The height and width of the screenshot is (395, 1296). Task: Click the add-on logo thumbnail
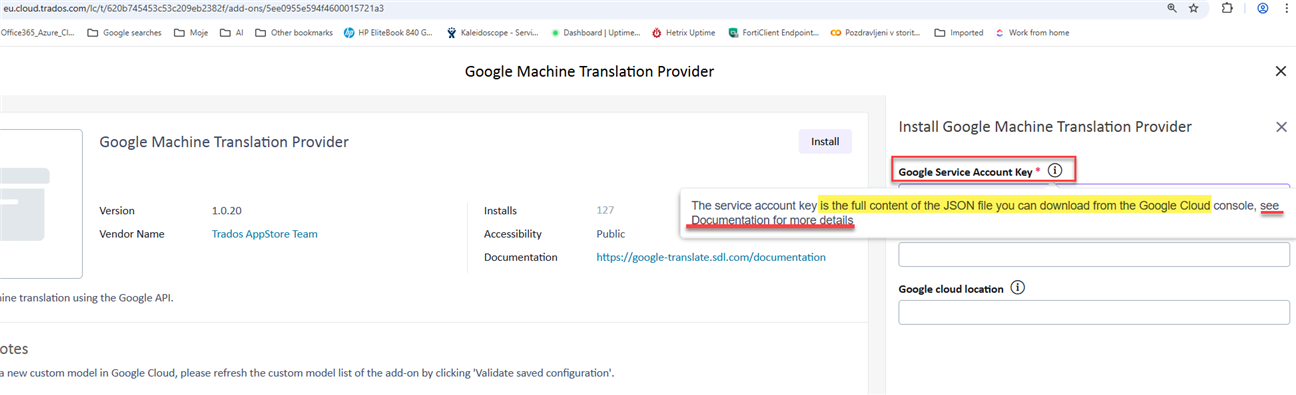[40, 203]
